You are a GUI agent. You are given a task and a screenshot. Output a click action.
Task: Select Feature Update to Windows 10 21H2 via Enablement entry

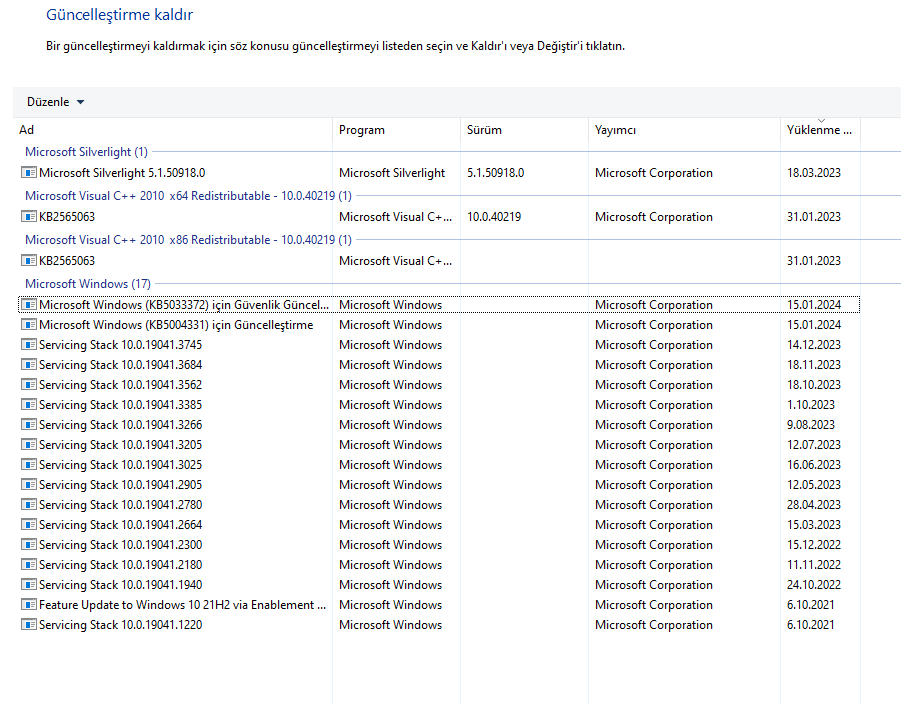182,604
